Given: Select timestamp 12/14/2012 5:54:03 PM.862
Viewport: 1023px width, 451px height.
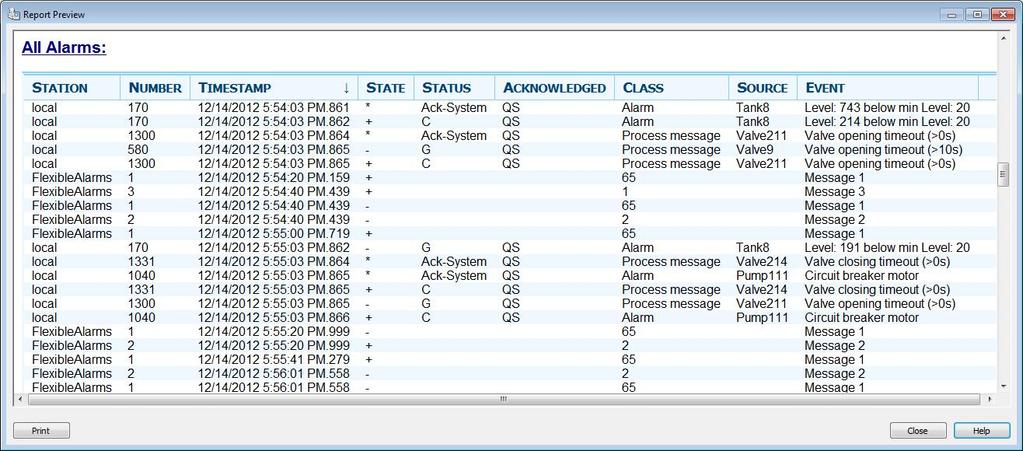Looking at the screenshot, I should click(274, 121).
